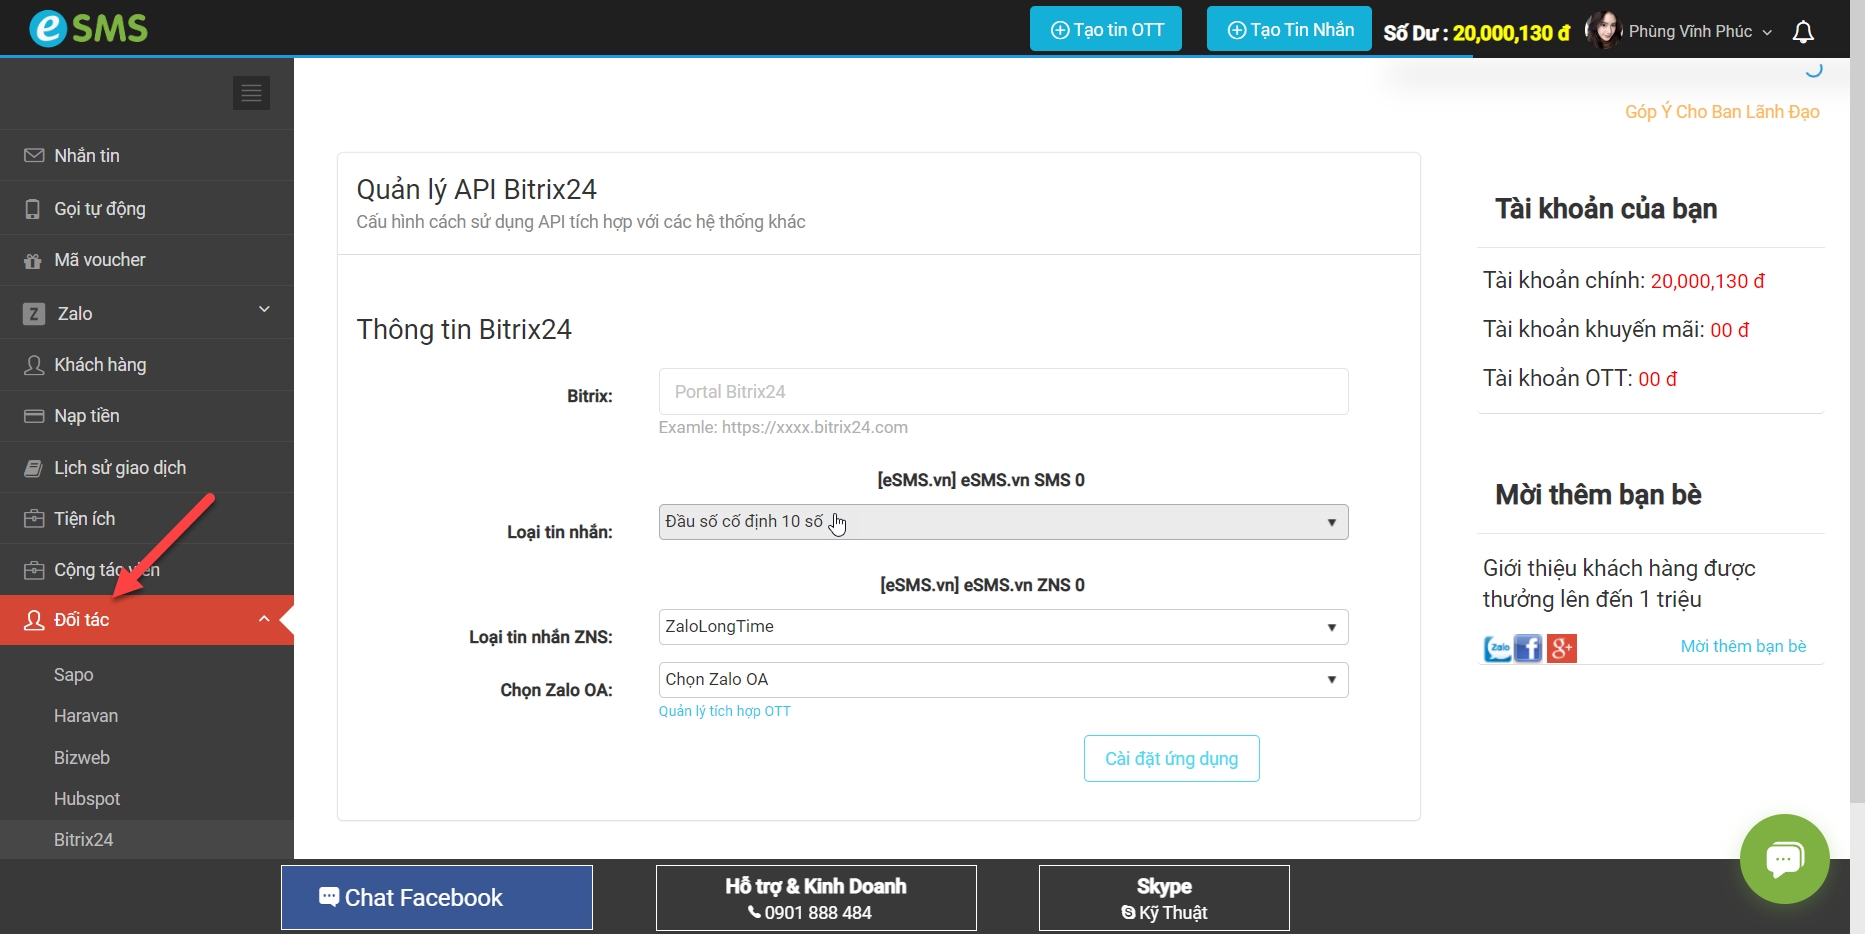The height and width of the screenshot is (934, 1865).
Task: Click the user profile avatar
Action: 1603,31
